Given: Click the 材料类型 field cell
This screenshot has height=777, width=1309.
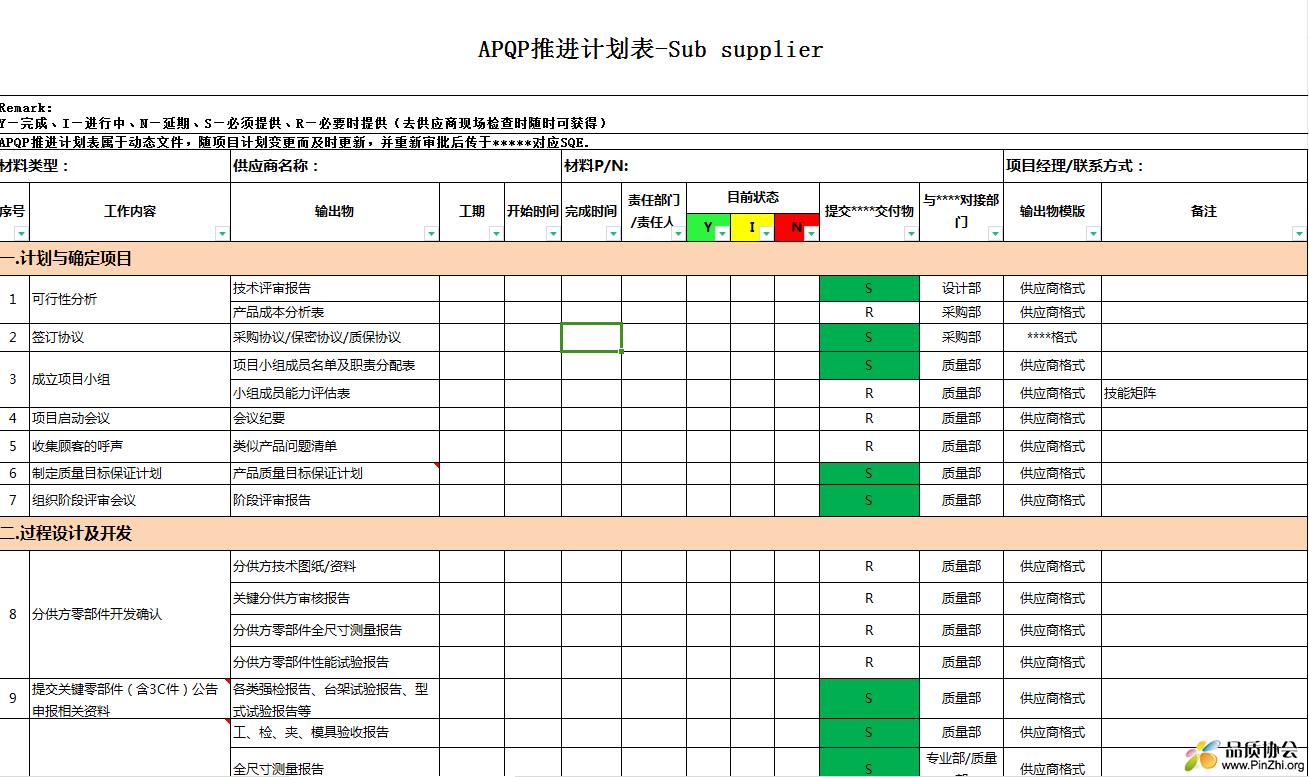Looking at the screenshot, I should tap(115, 166).
